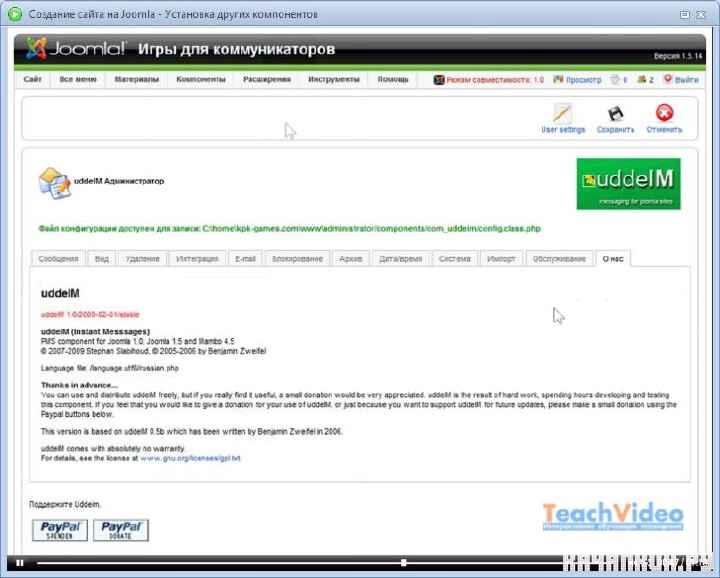The image size is (720, 578).
Task: Click the green config file path text
Action: pyautogui.click(x=289, y=229)
